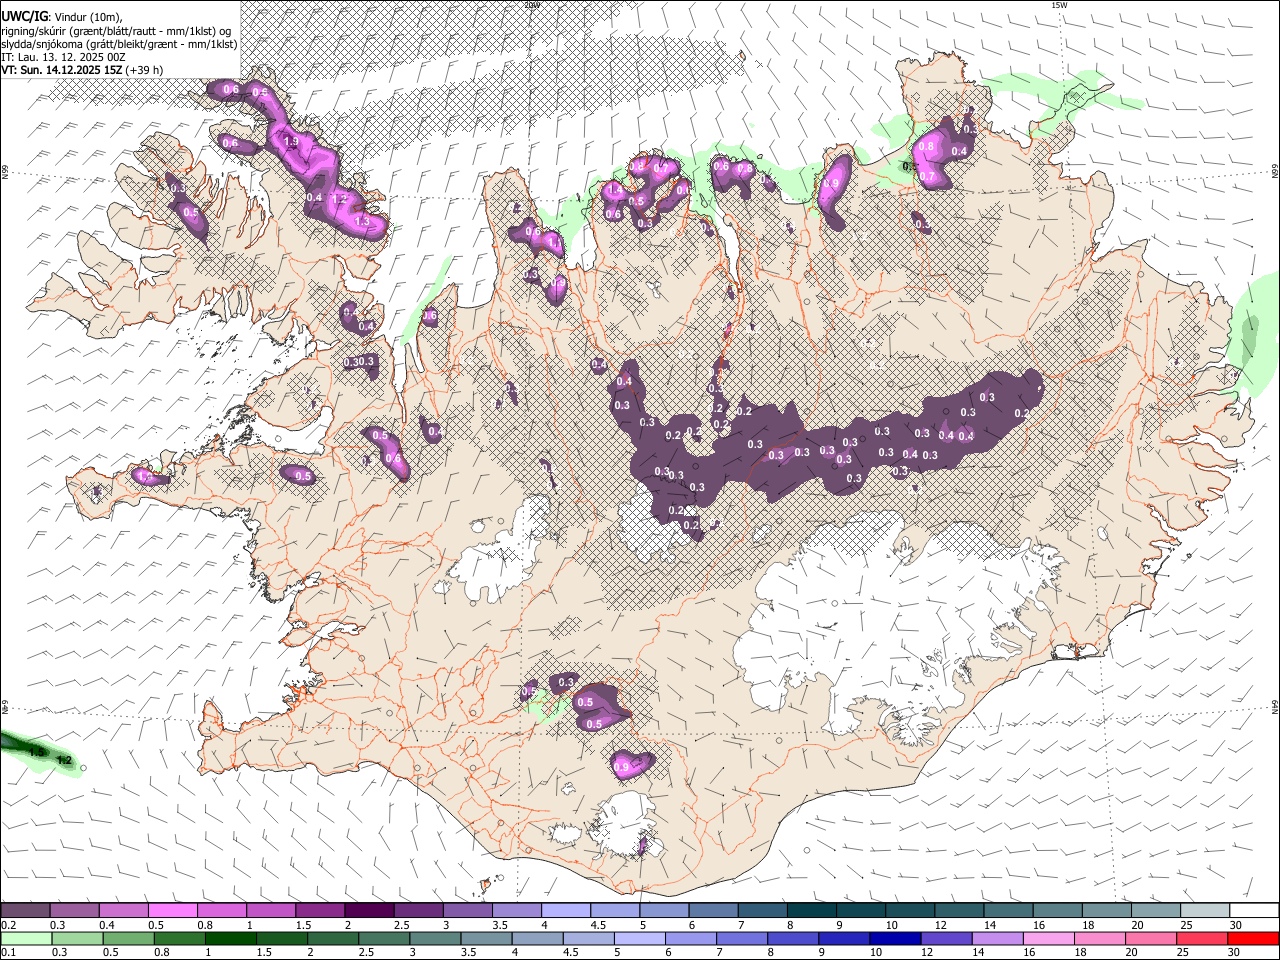Pick bottom-row swatch between 8 and 9
1280x960 pixels.
pos(792,939)
